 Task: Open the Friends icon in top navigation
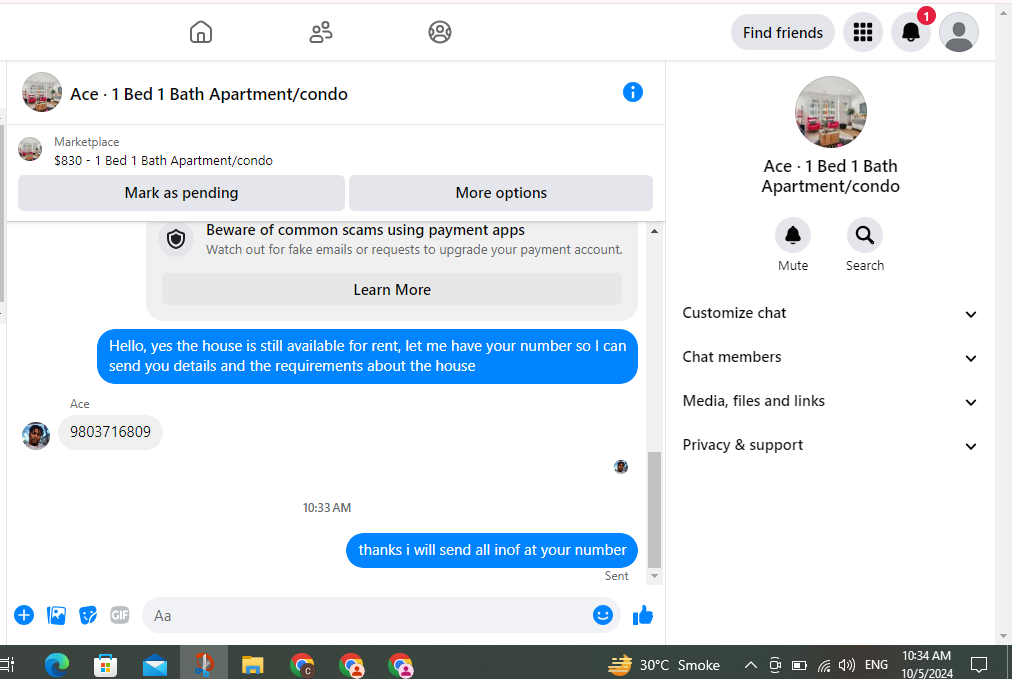coord(321,32)
